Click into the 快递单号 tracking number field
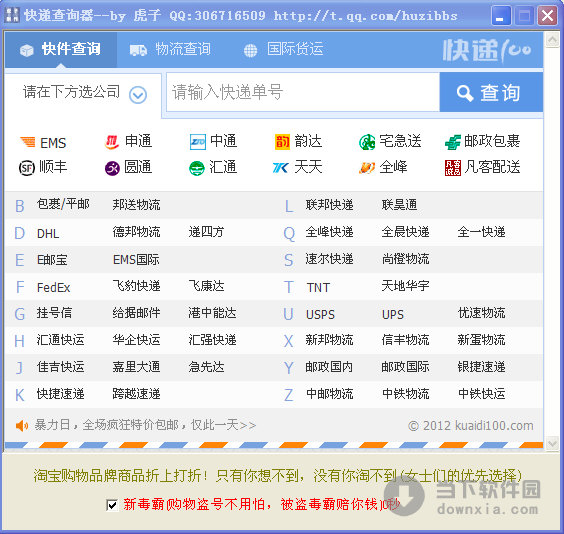This screenshot has height=534, width=564. 303,92
